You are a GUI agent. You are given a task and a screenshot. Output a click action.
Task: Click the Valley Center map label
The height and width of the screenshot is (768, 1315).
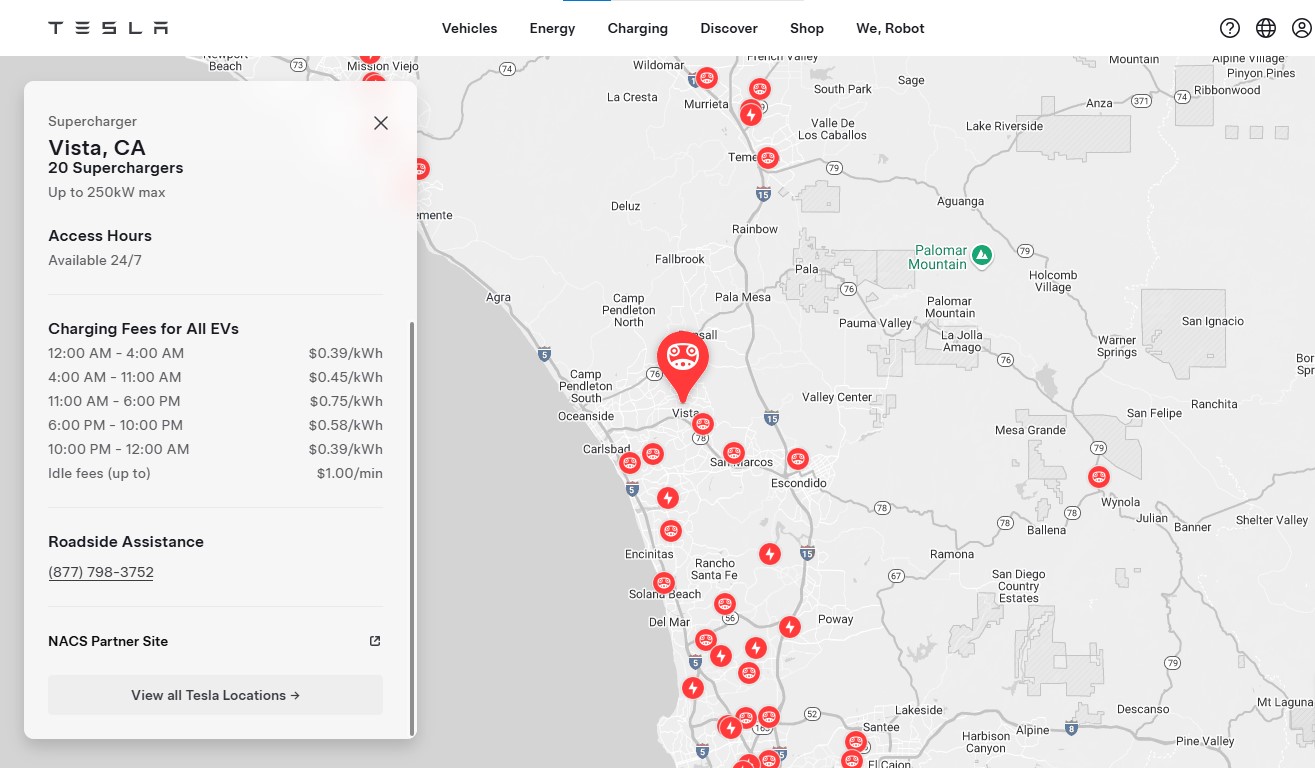pyautogui.click(x=838, y=397)
